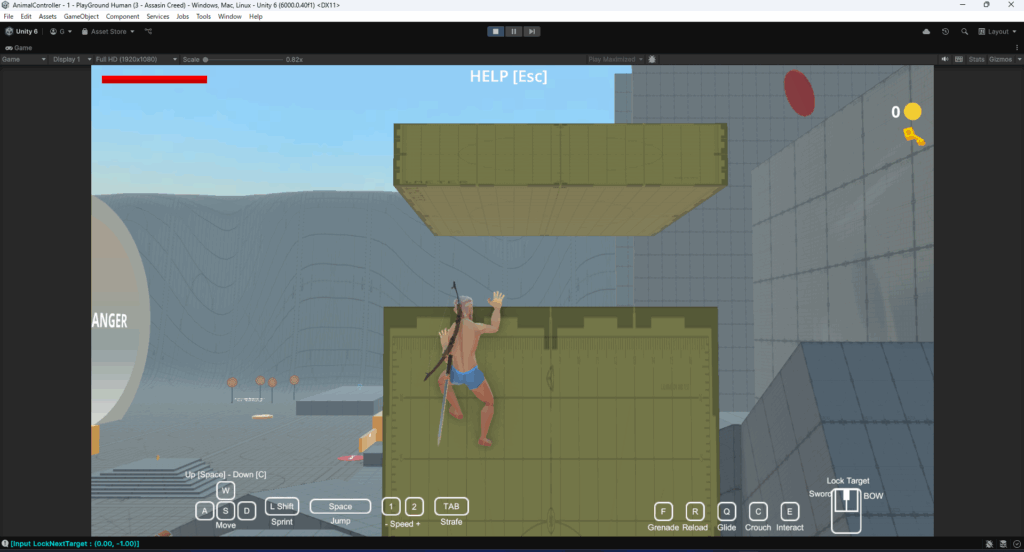This screenshot has height=552, width=1024.
Task: Open the Assets menu
Action: point(48,16)
